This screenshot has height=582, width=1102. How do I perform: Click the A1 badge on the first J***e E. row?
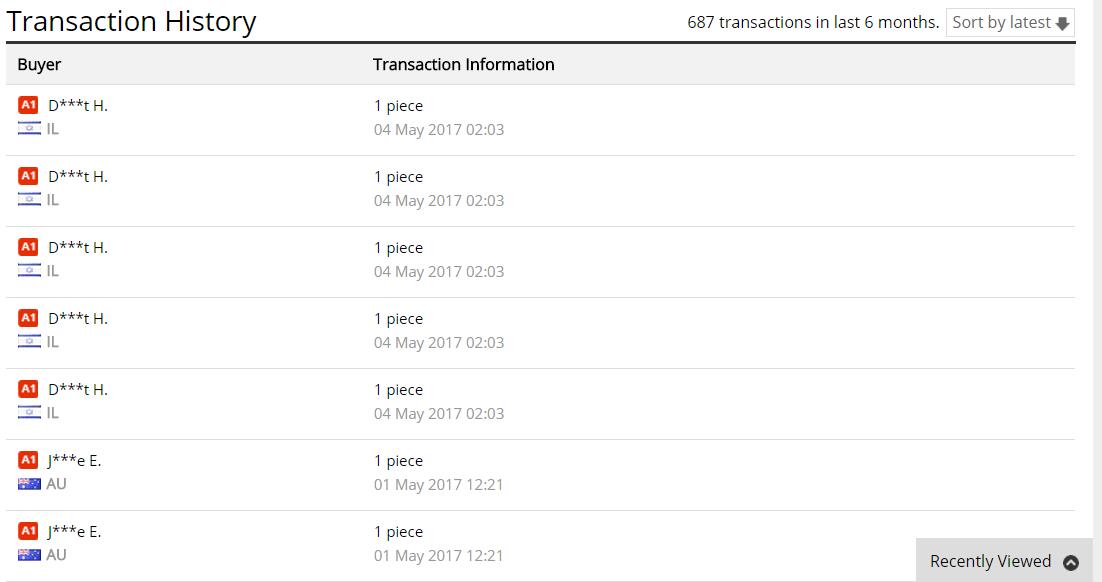pyautogui.click(x=28, y=460)
